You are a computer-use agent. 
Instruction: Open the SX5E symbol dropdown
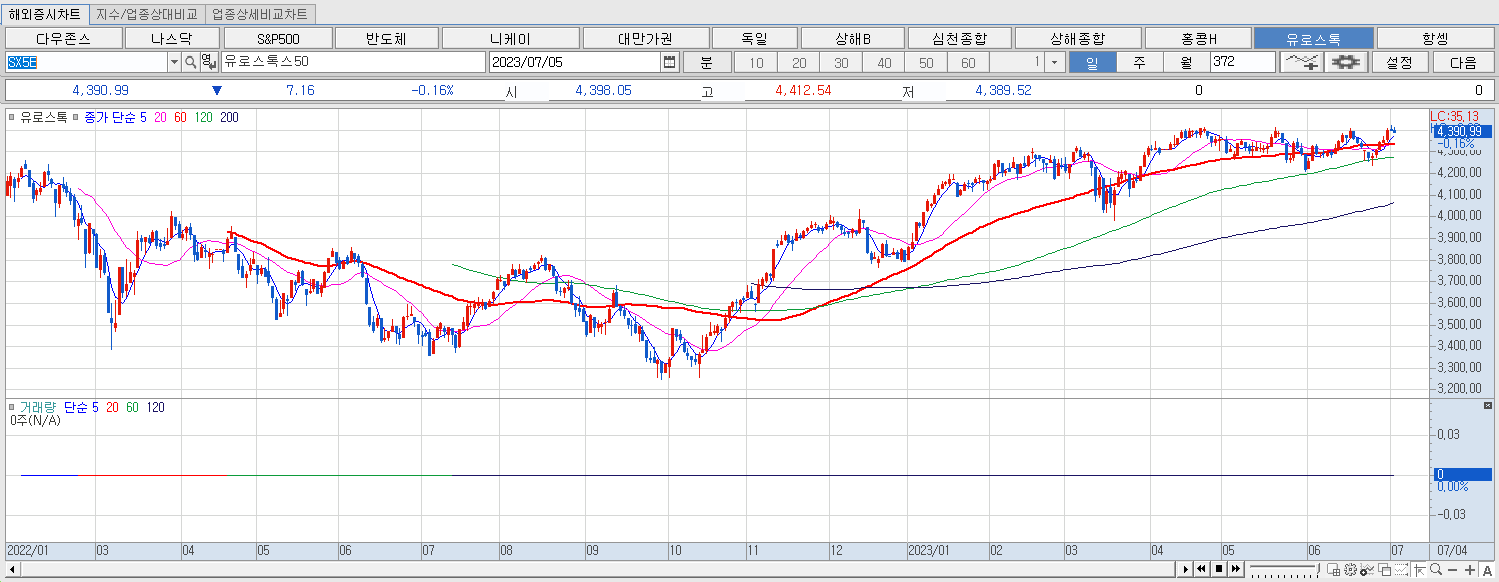[x=174, y=61]
